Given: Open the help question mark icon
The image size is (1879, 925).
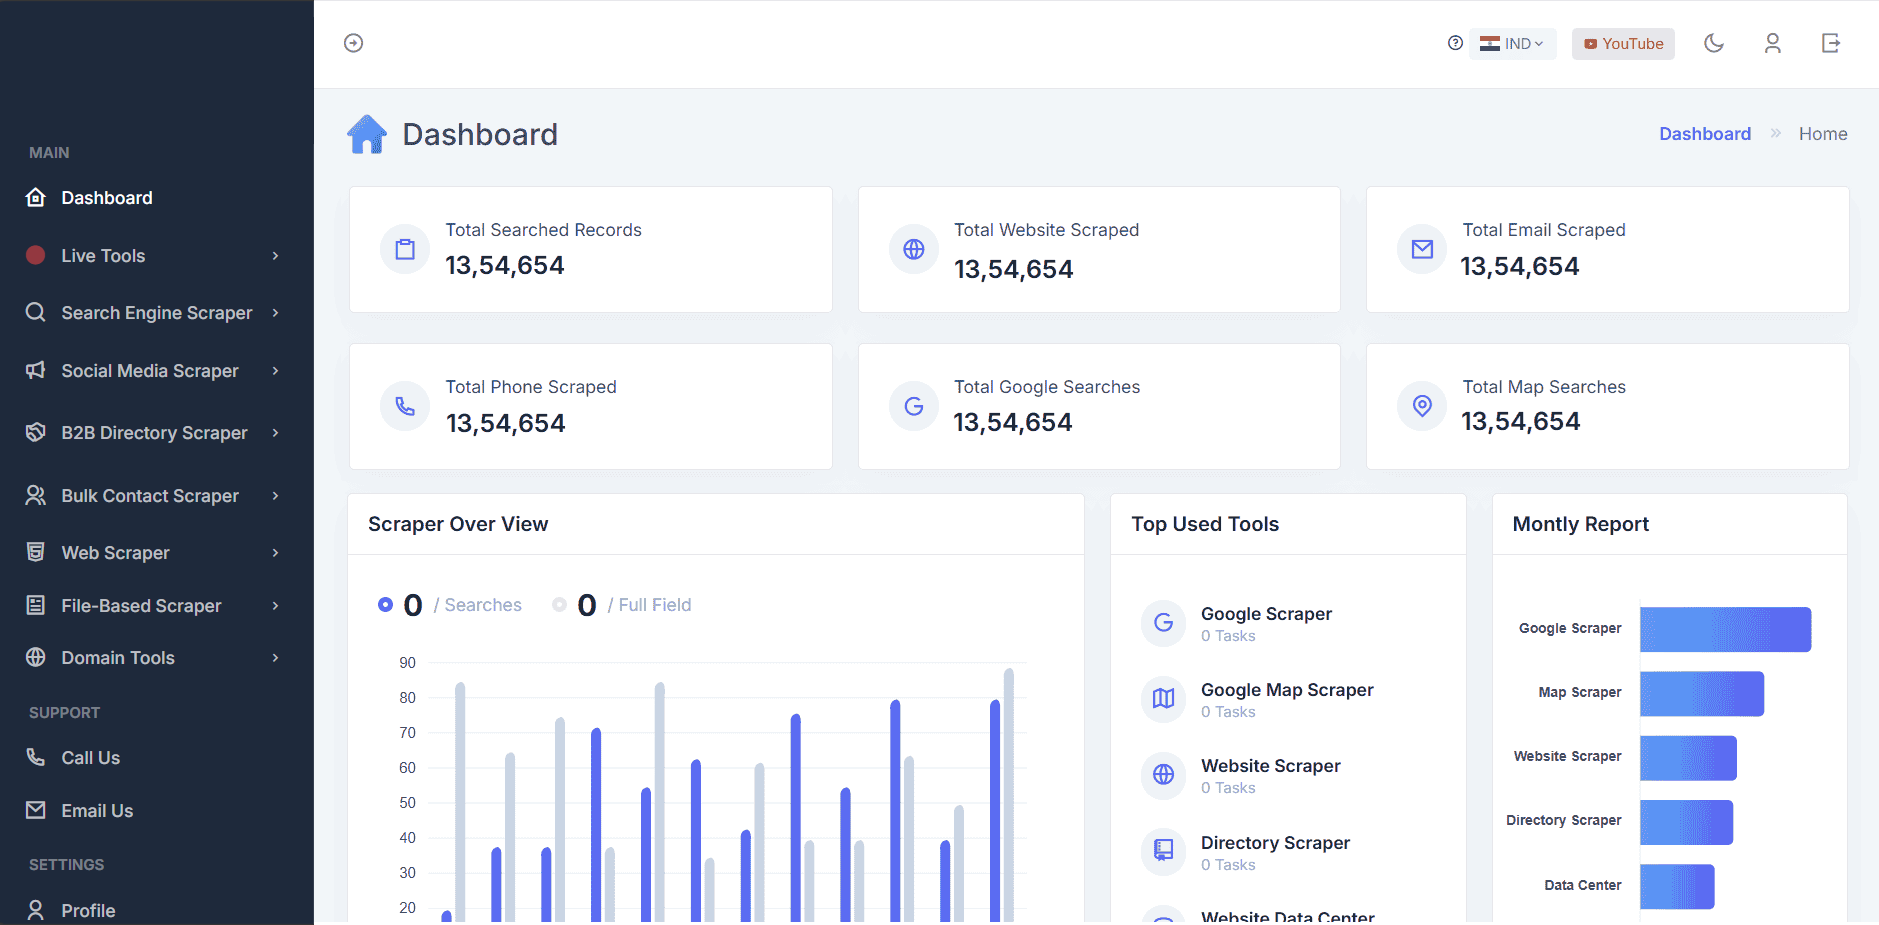Looking at the screenshot, I should tap(1455, 43).
